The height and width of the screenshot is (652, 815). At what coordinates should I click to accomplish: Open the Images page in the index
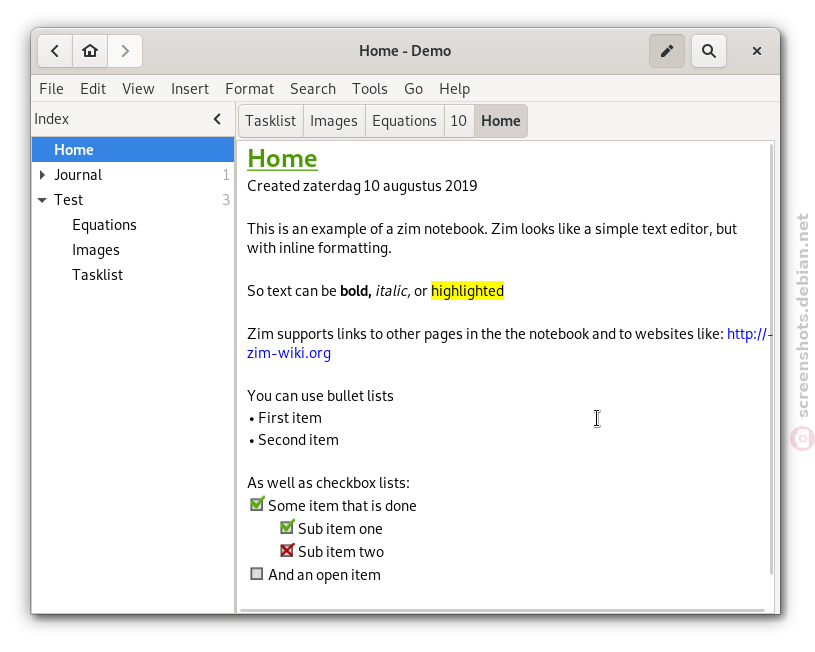133,250
